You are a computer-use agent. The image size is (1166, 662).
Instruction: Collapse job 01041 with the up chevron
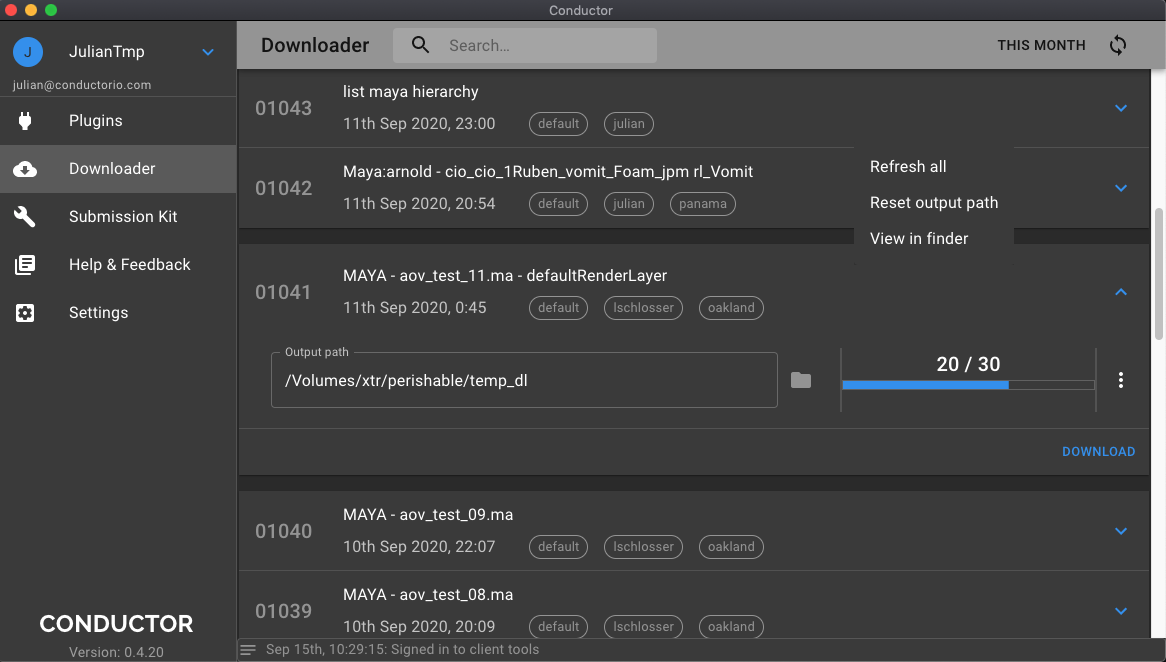point(1121,292)
